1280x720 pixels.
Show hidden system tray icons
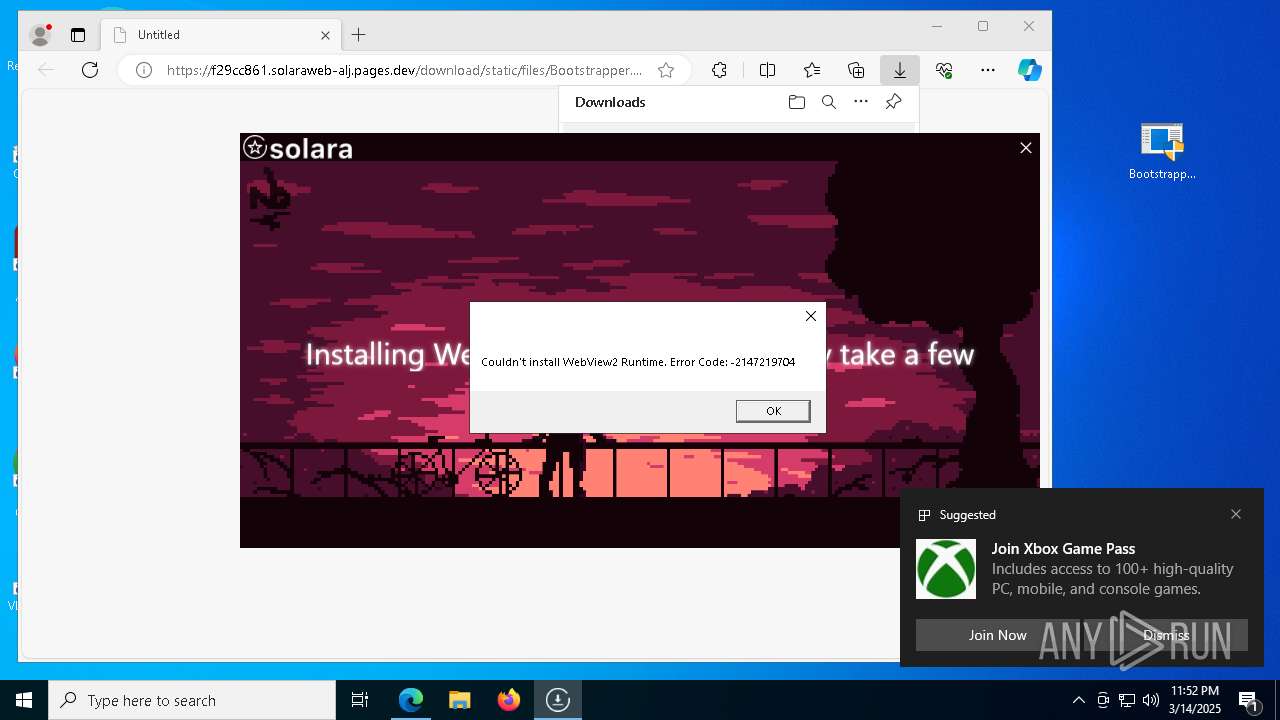(x=1078, y=700)
